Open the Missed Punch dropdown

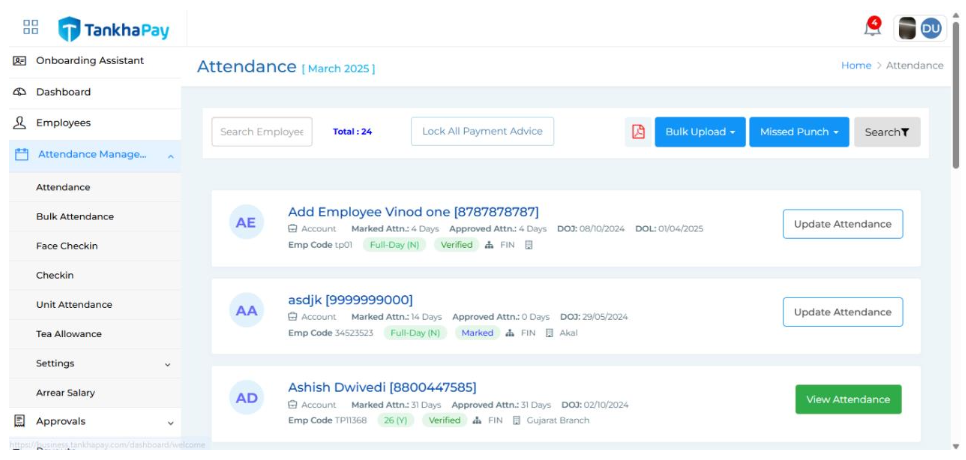pyautogui.click(x=798, y=132)
